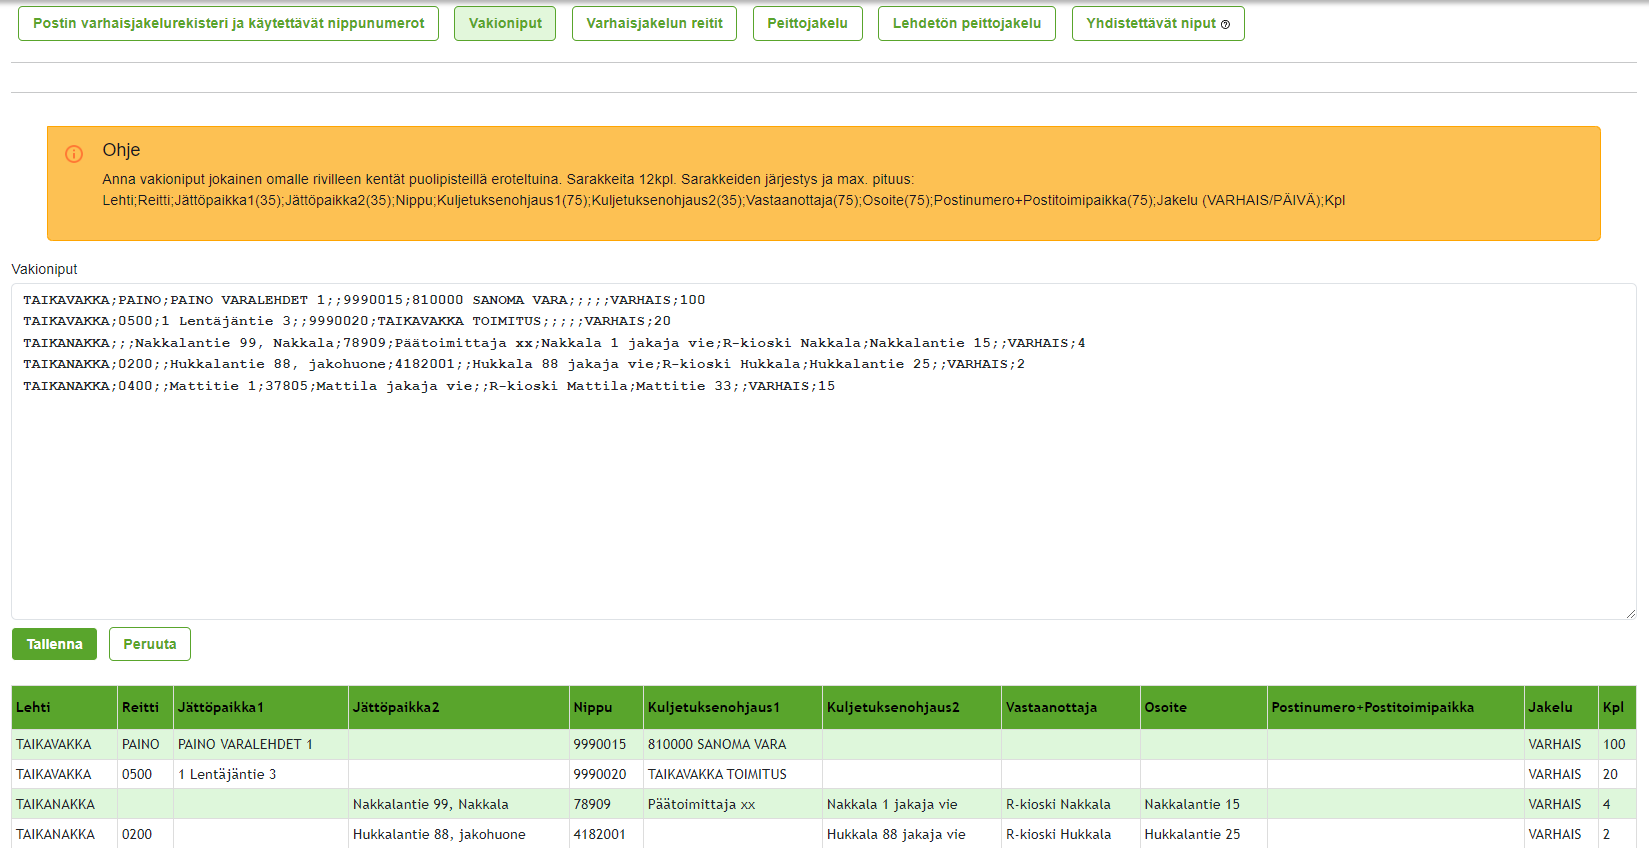The height and width of the screenshot is (848, 1649).
Task: Click the Jakelu column header
Action: click(1561, 707)
